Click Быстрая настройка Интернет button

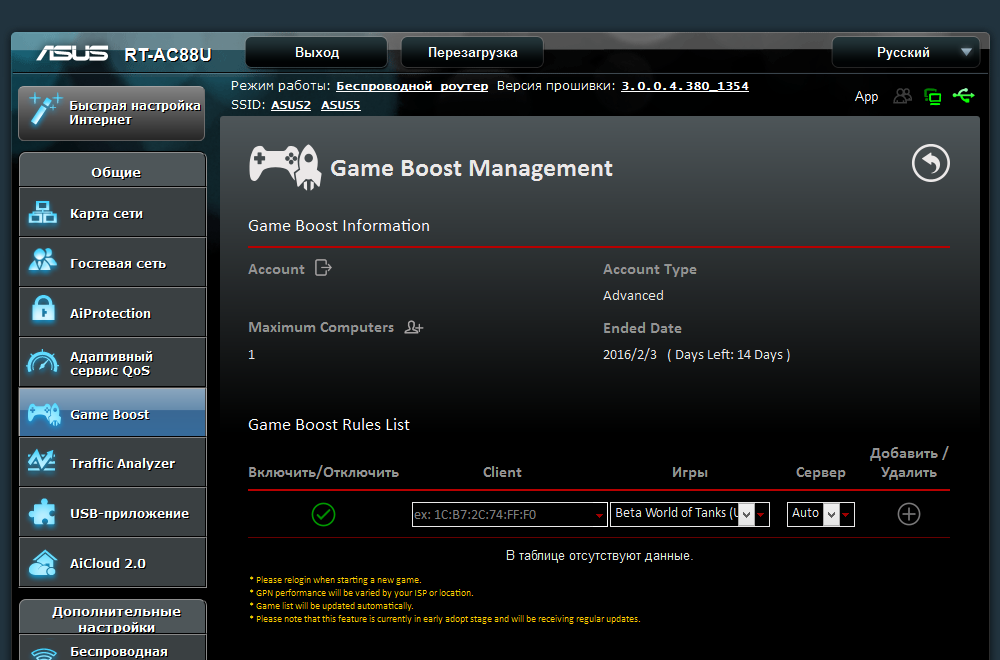[x=112, y=113]
